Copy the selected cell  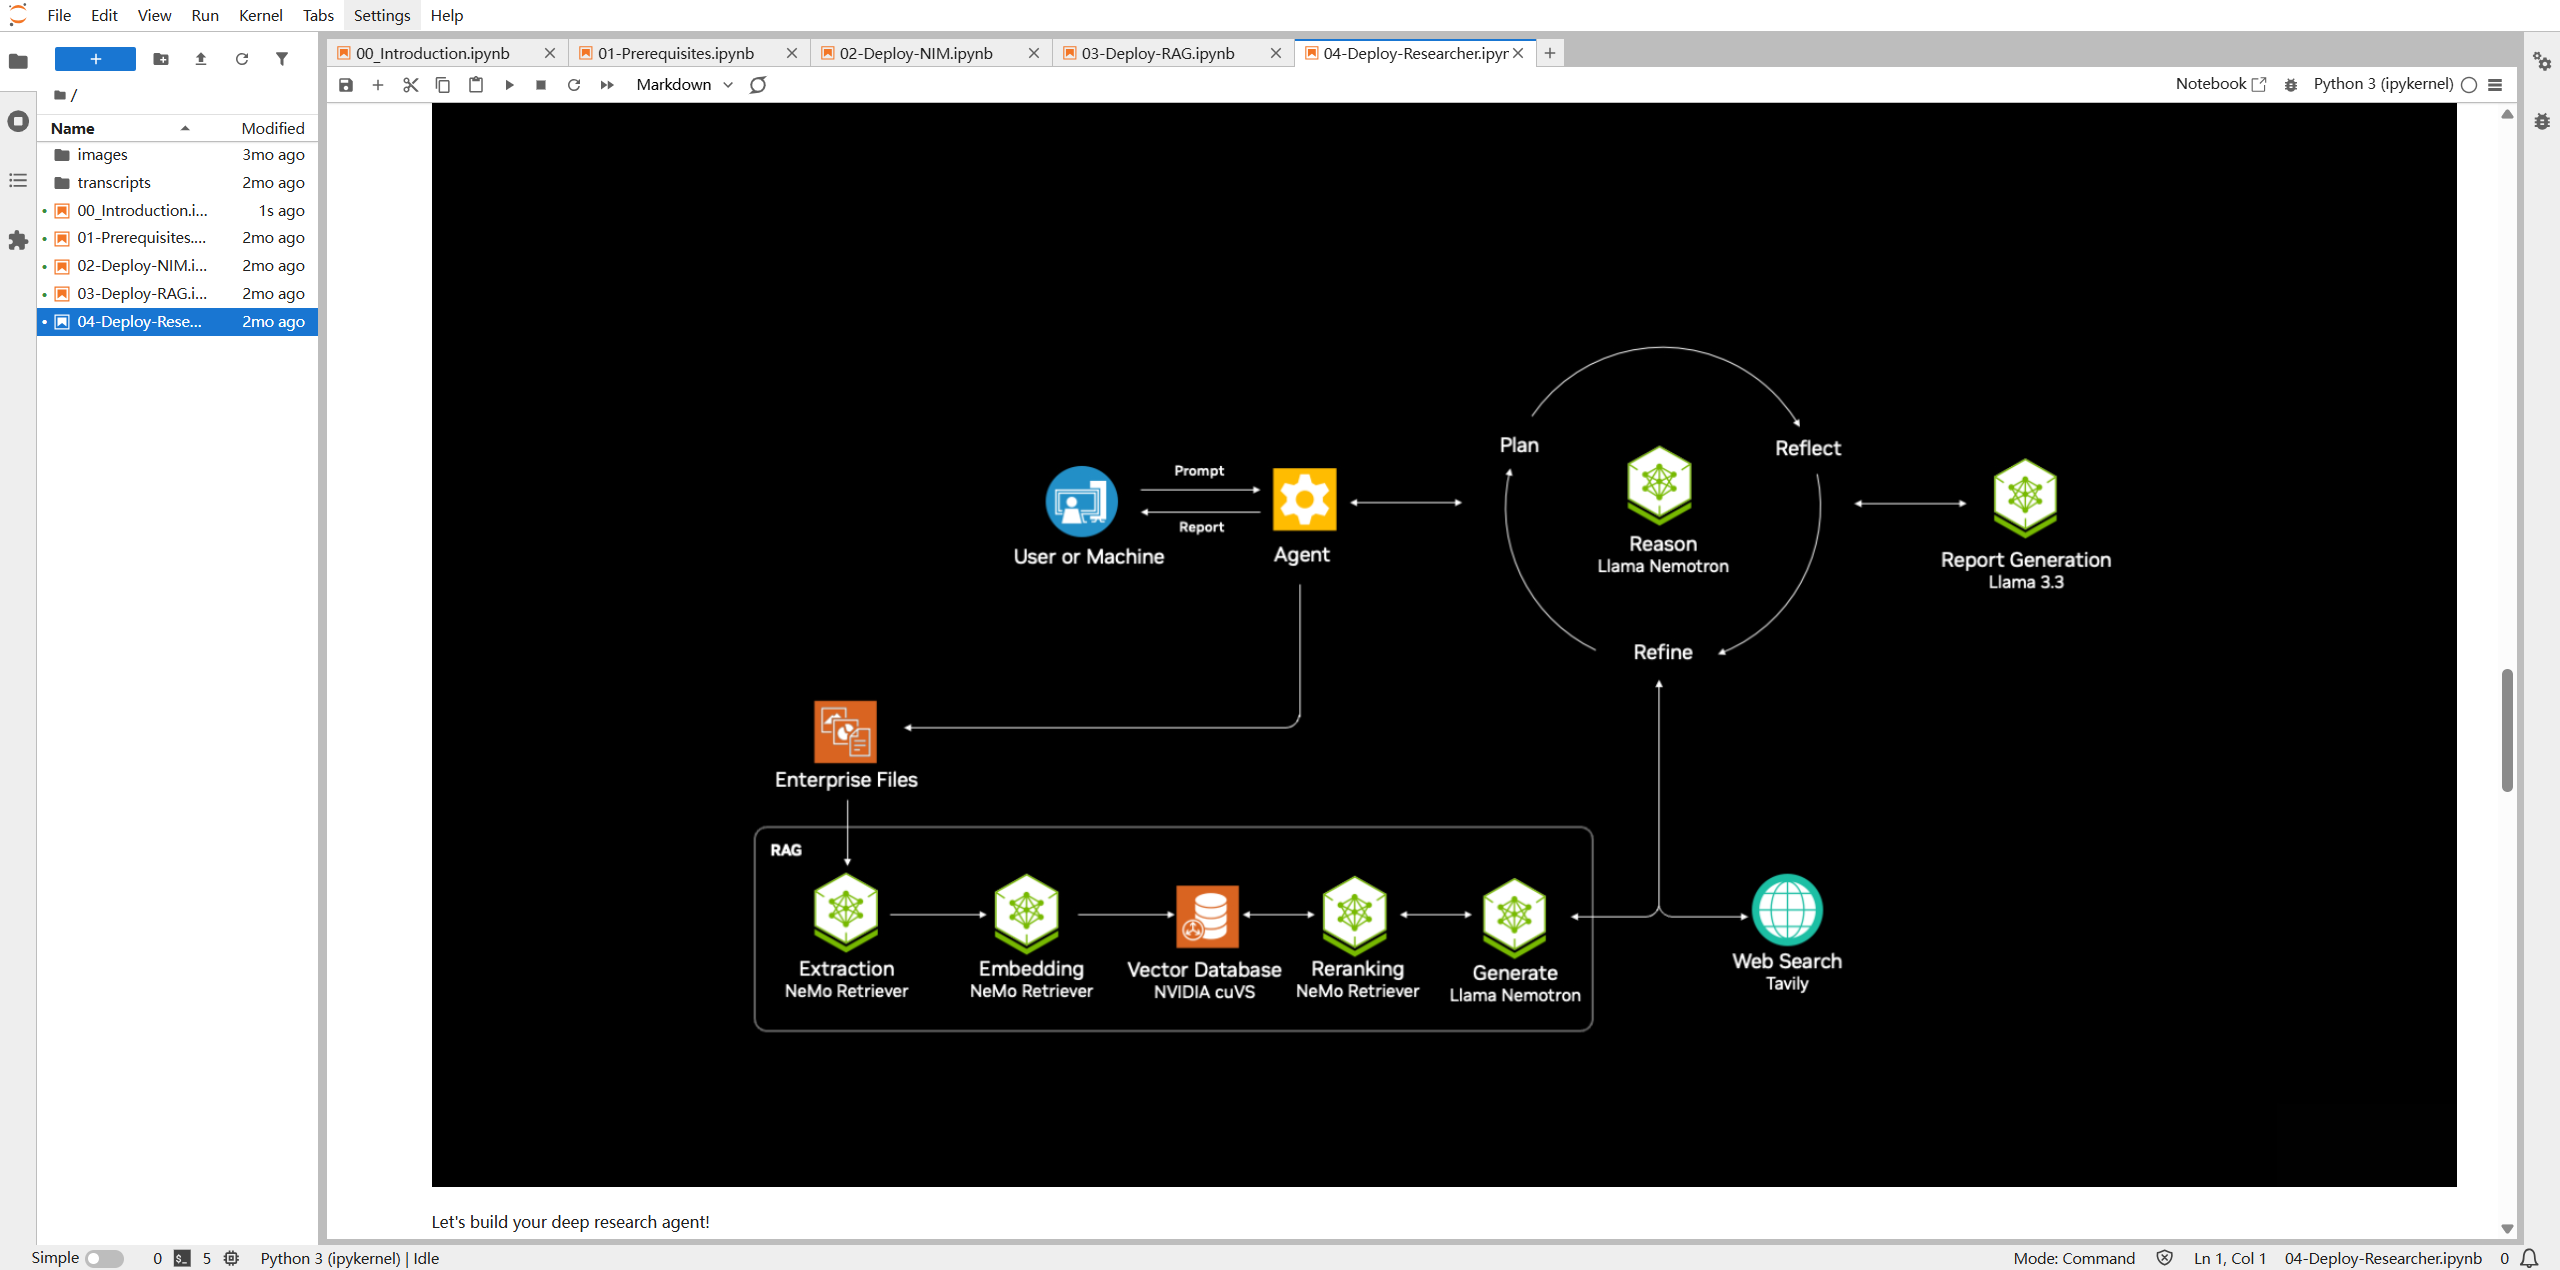click(443, 85)
